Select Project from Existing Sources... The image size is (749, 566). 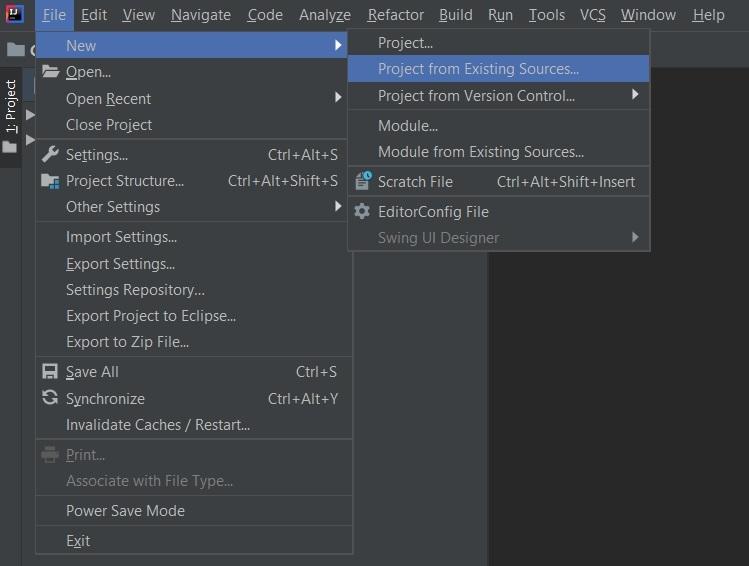[478, 69]
